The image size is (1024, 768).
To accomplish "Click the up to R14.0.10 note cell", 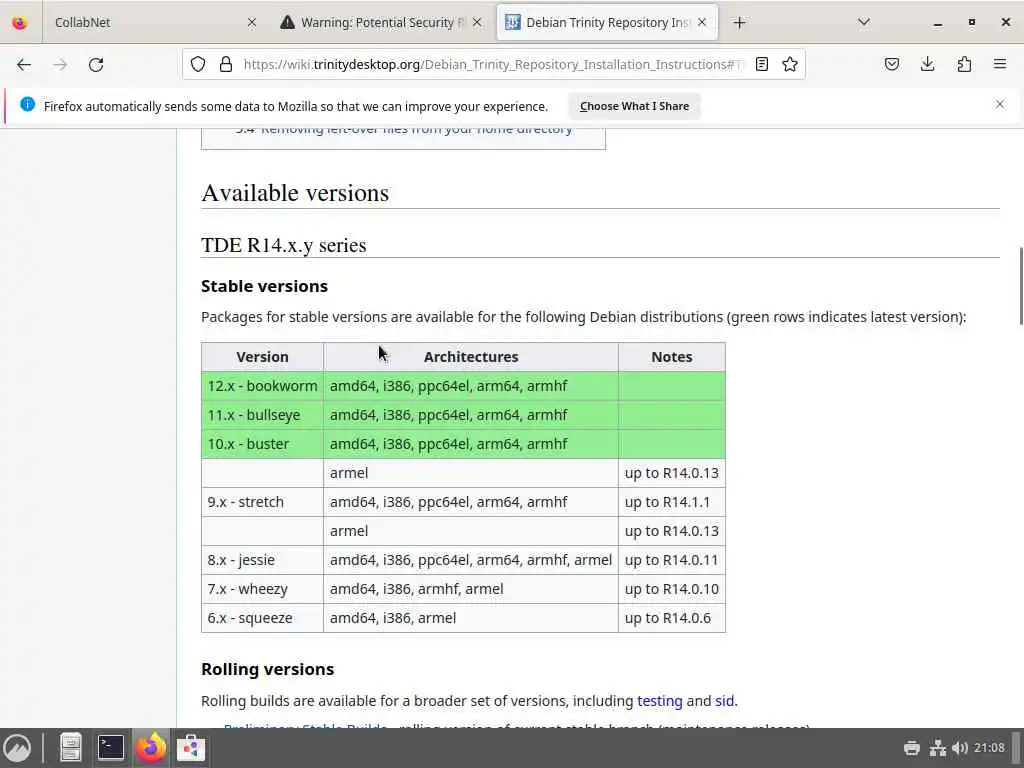I will [x=672, y=589].
